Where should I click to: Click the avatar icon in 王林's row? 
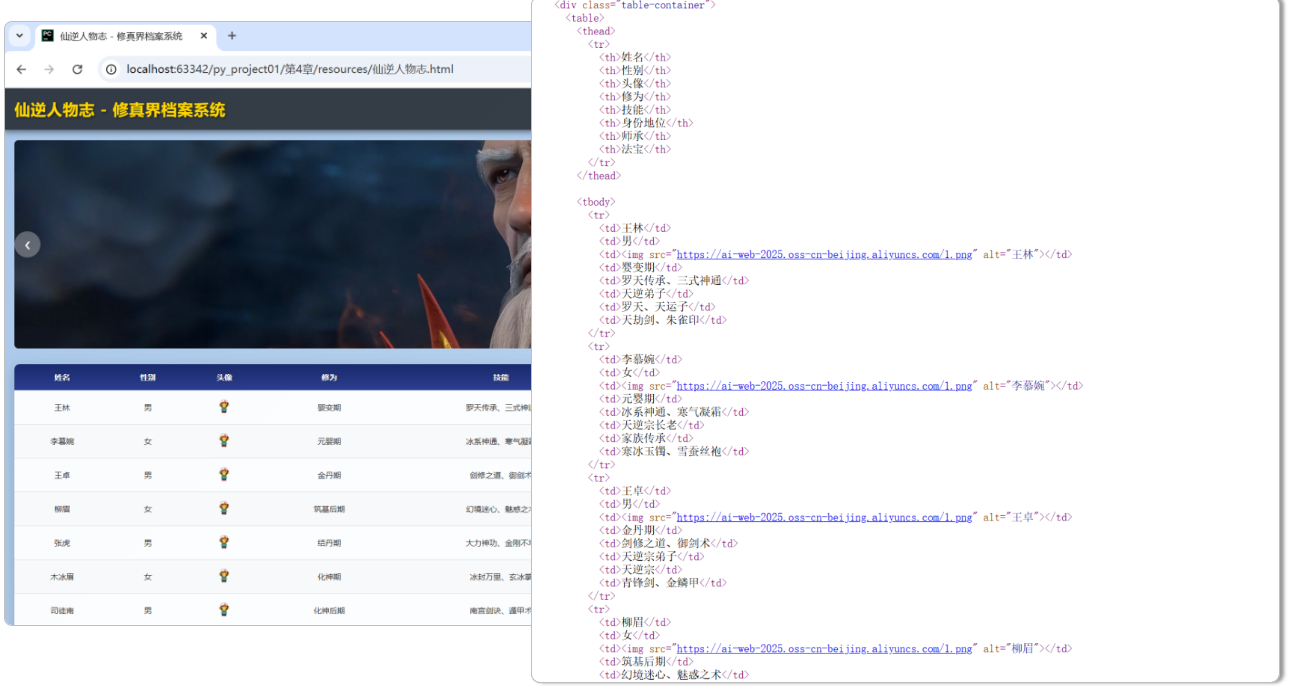224,407
